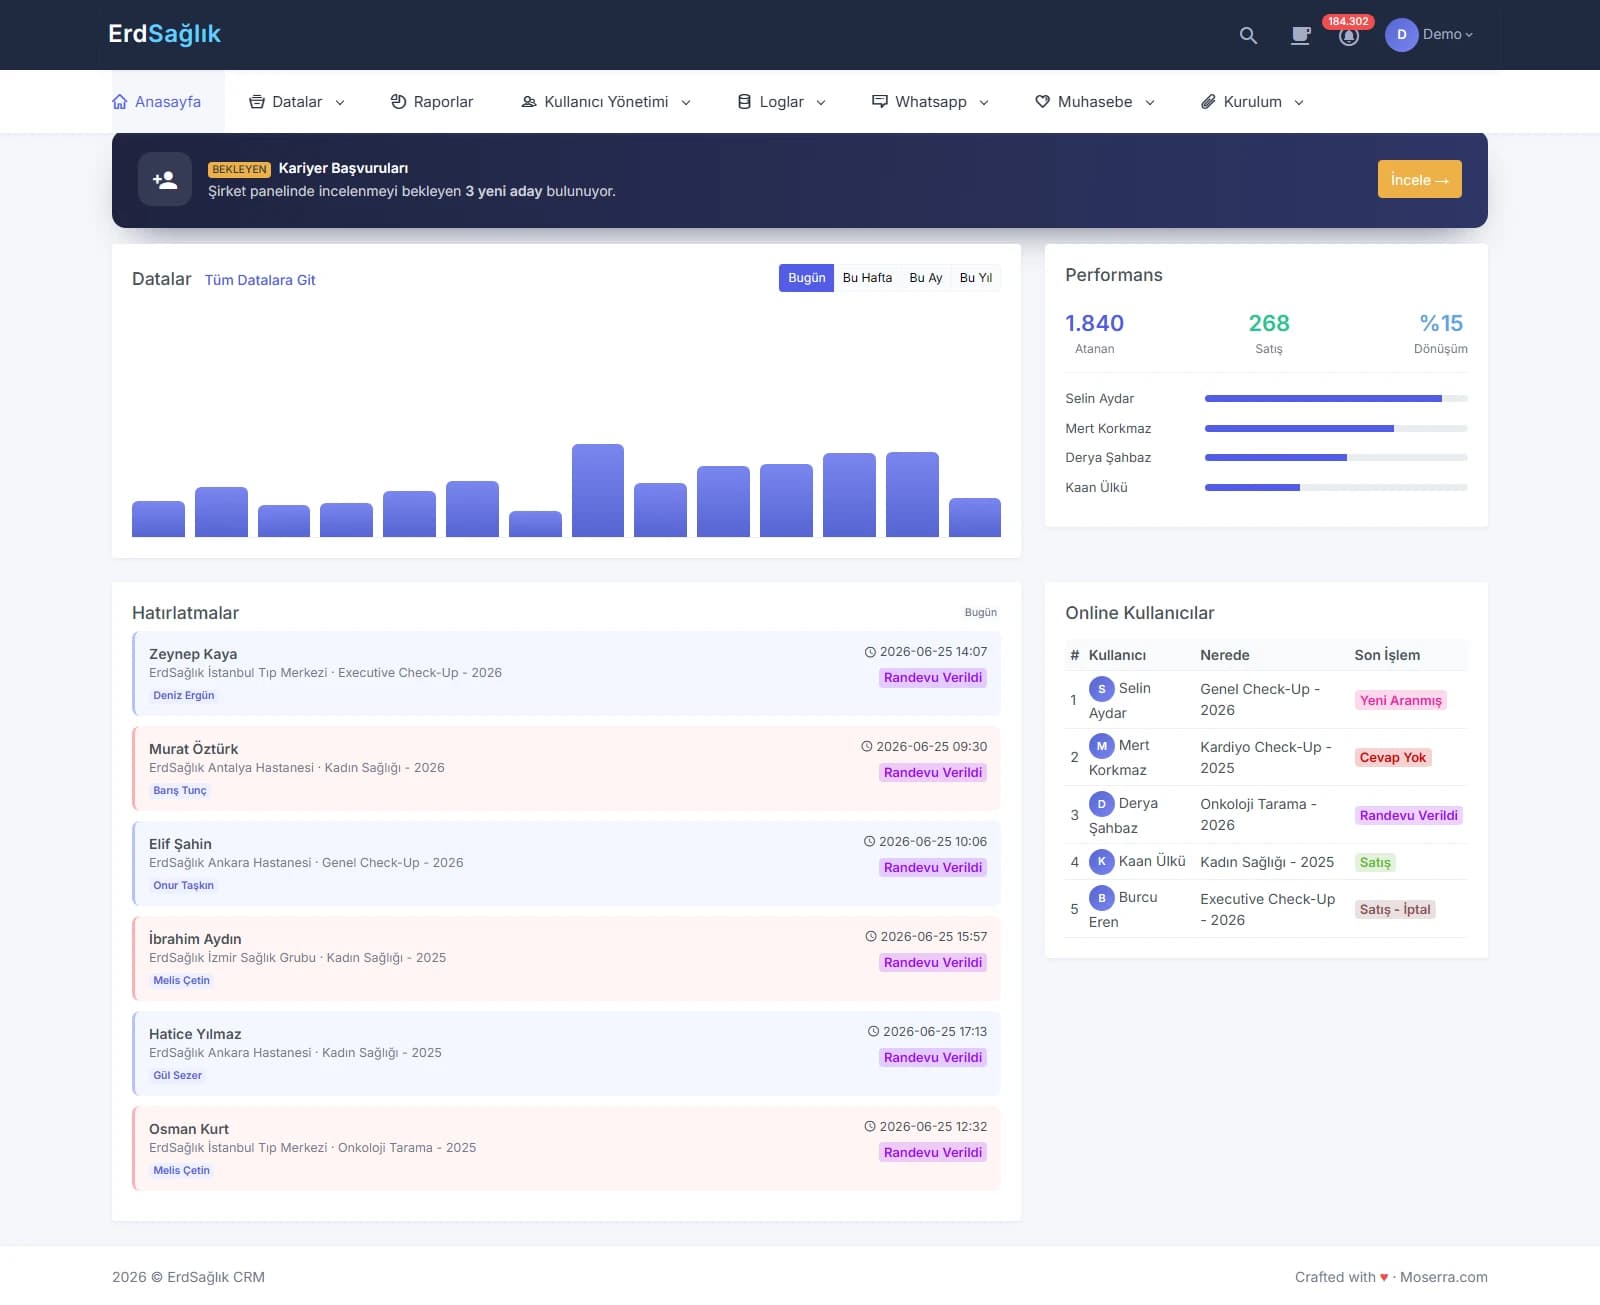Click the Melis Çetin tag under Osman Kurt

[x=182, y=1171]
